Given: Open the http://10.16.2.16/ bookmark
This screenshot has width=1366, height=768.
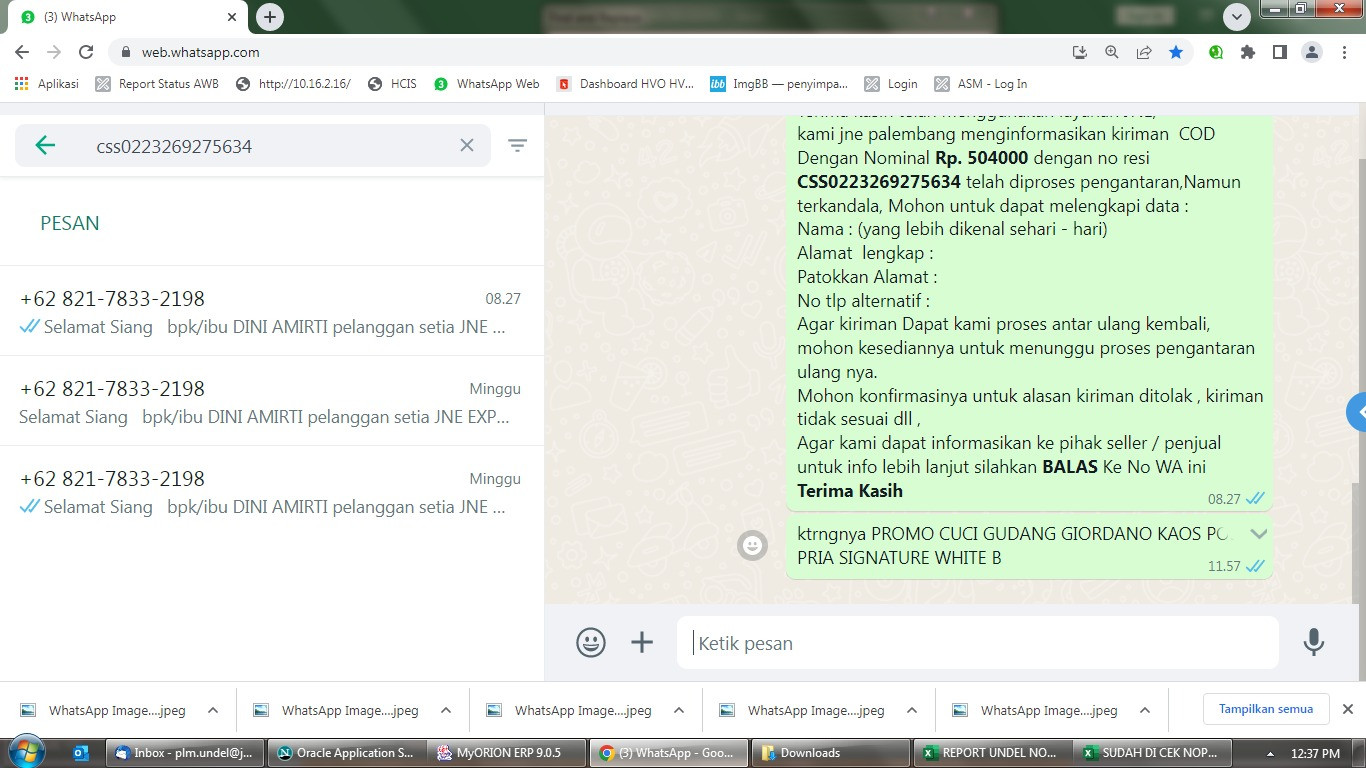Looking at the screenshot, I should point(293,84).
